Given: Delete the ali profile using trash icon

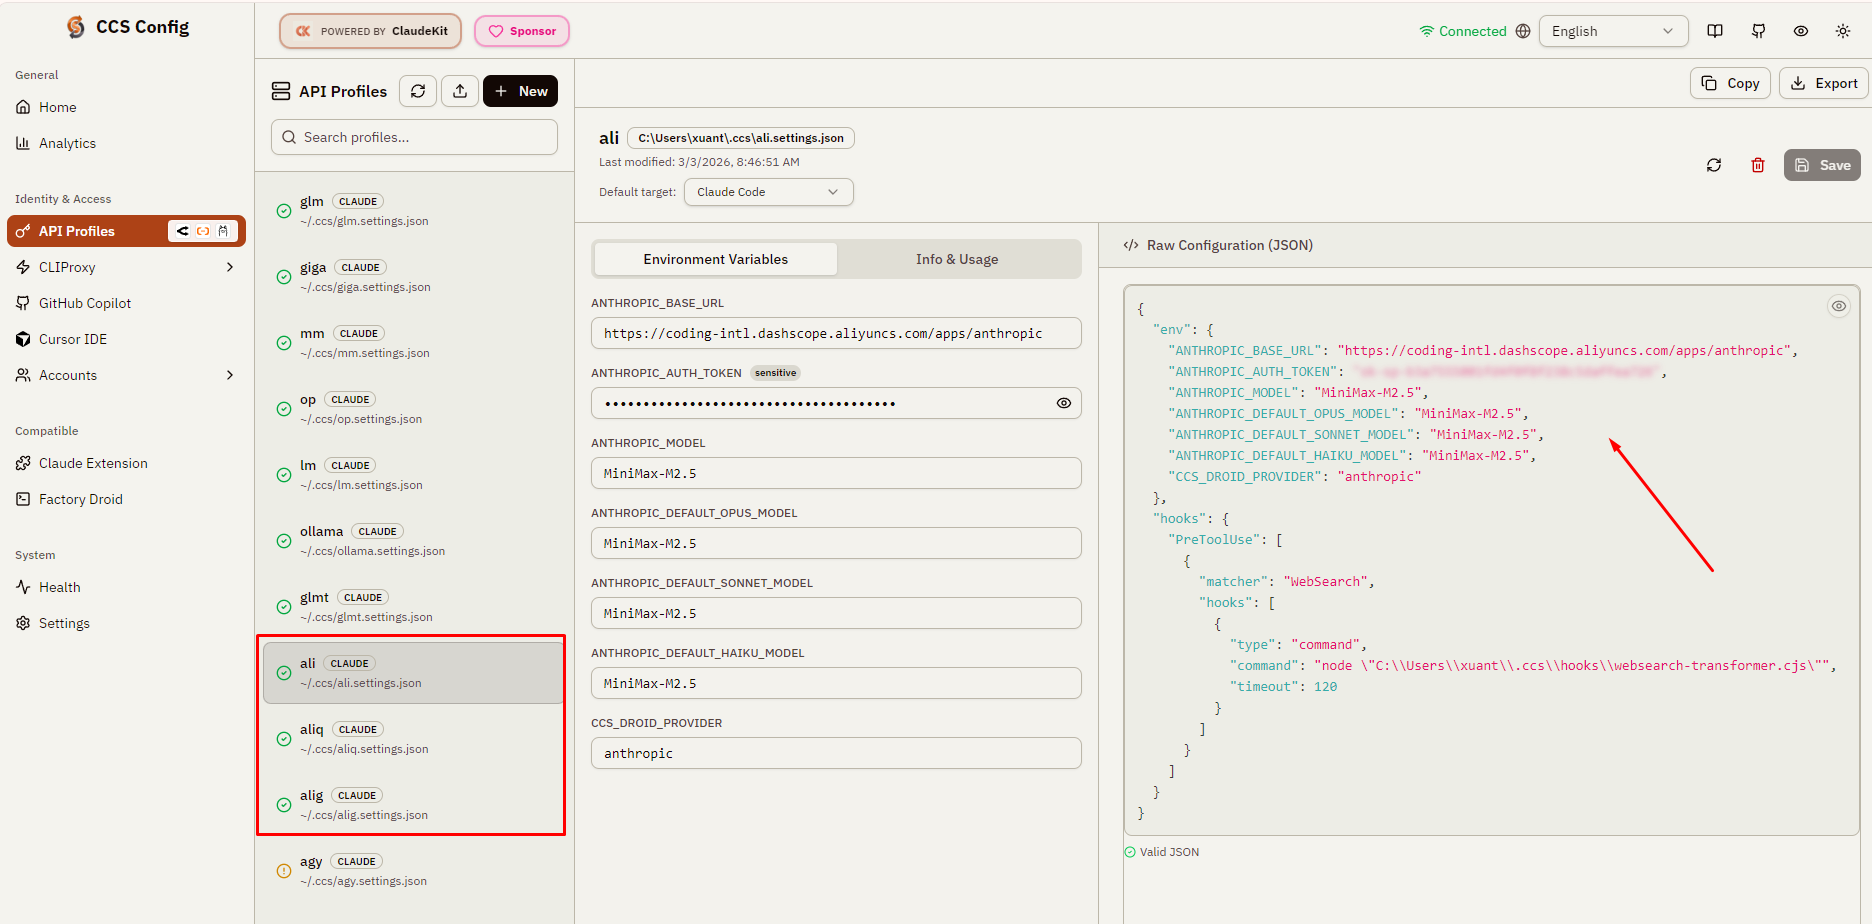Looking at the screenshot, I should [1758, 165].
